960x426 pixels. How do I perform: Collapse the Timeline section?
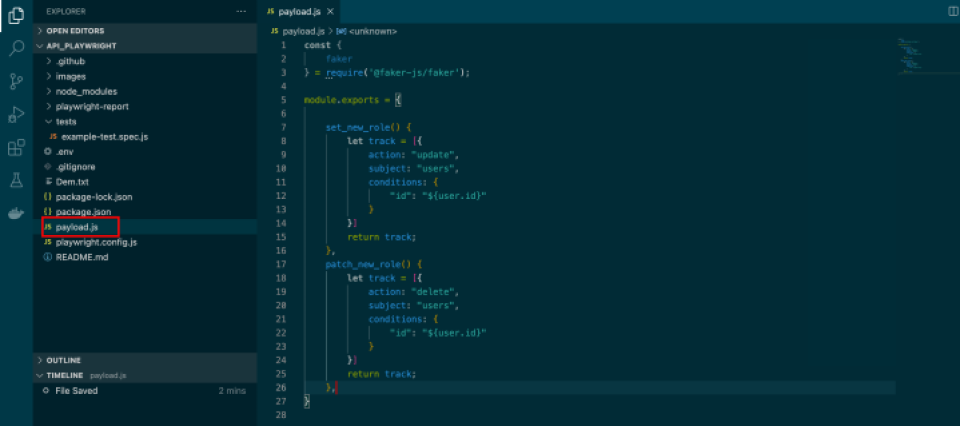click(145, 375)
